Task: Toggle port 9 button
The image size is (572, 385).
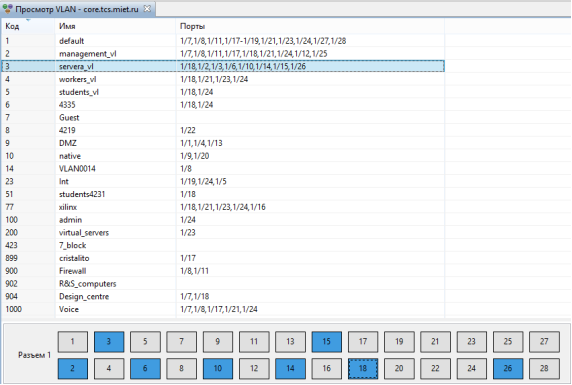Action: pos(218,342)
